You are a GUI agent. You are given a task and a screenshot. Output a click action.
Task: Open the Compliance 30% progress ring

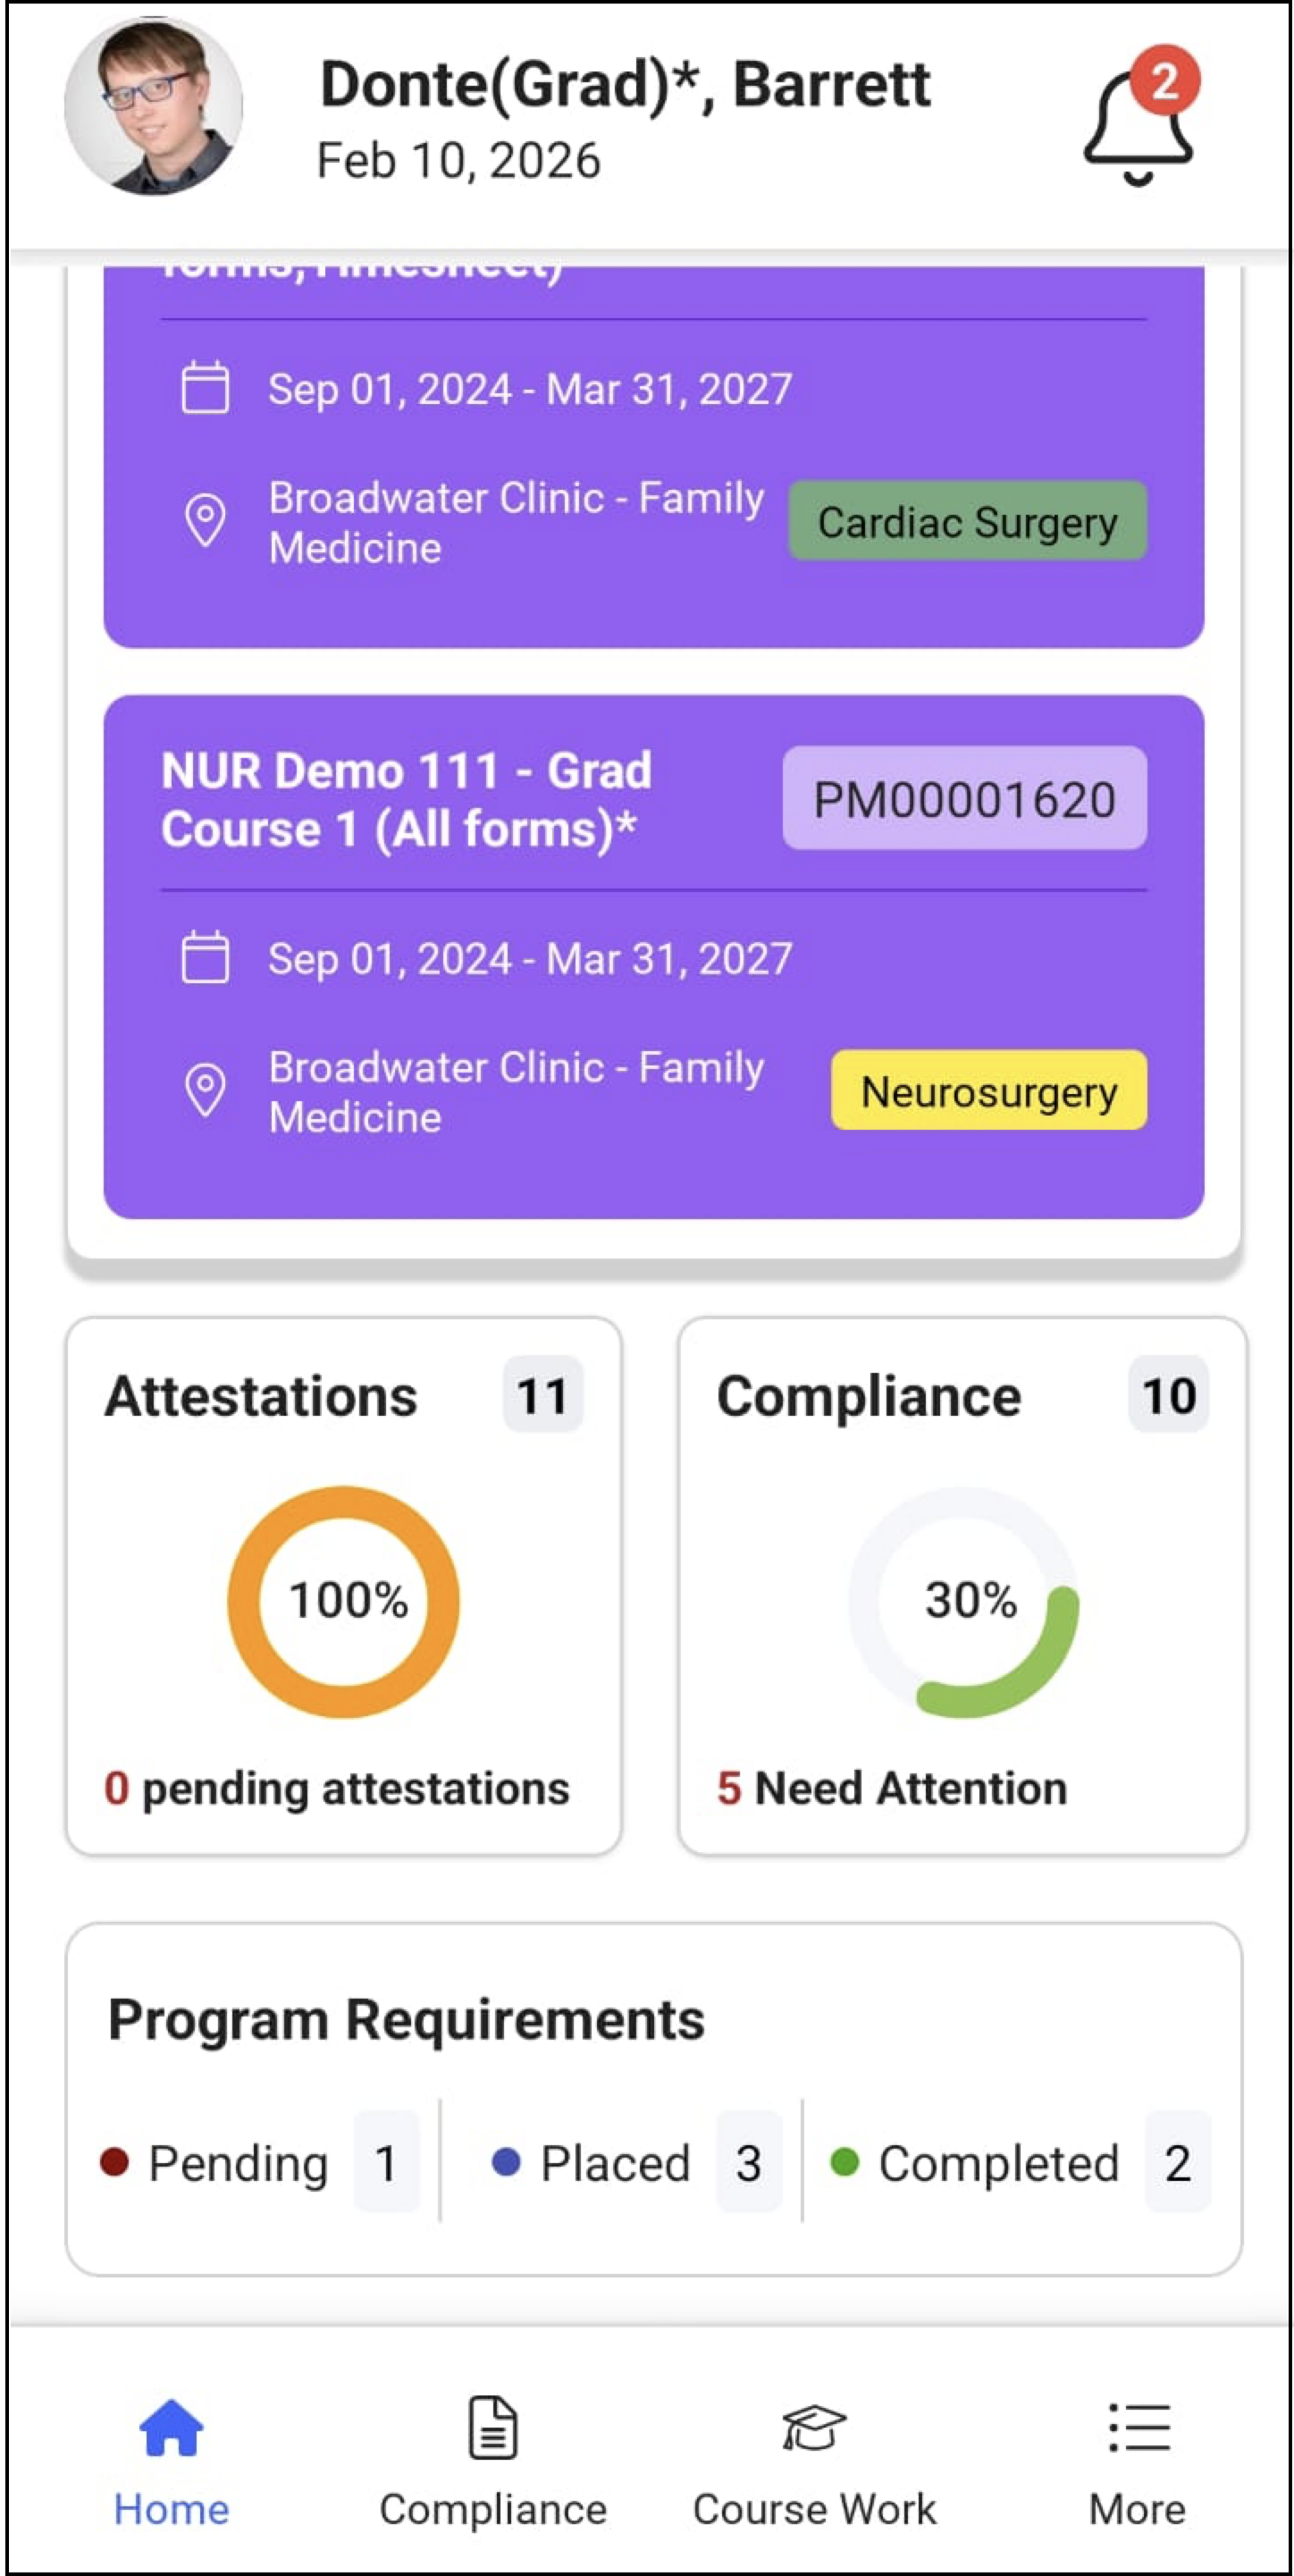coord(964,1601)
